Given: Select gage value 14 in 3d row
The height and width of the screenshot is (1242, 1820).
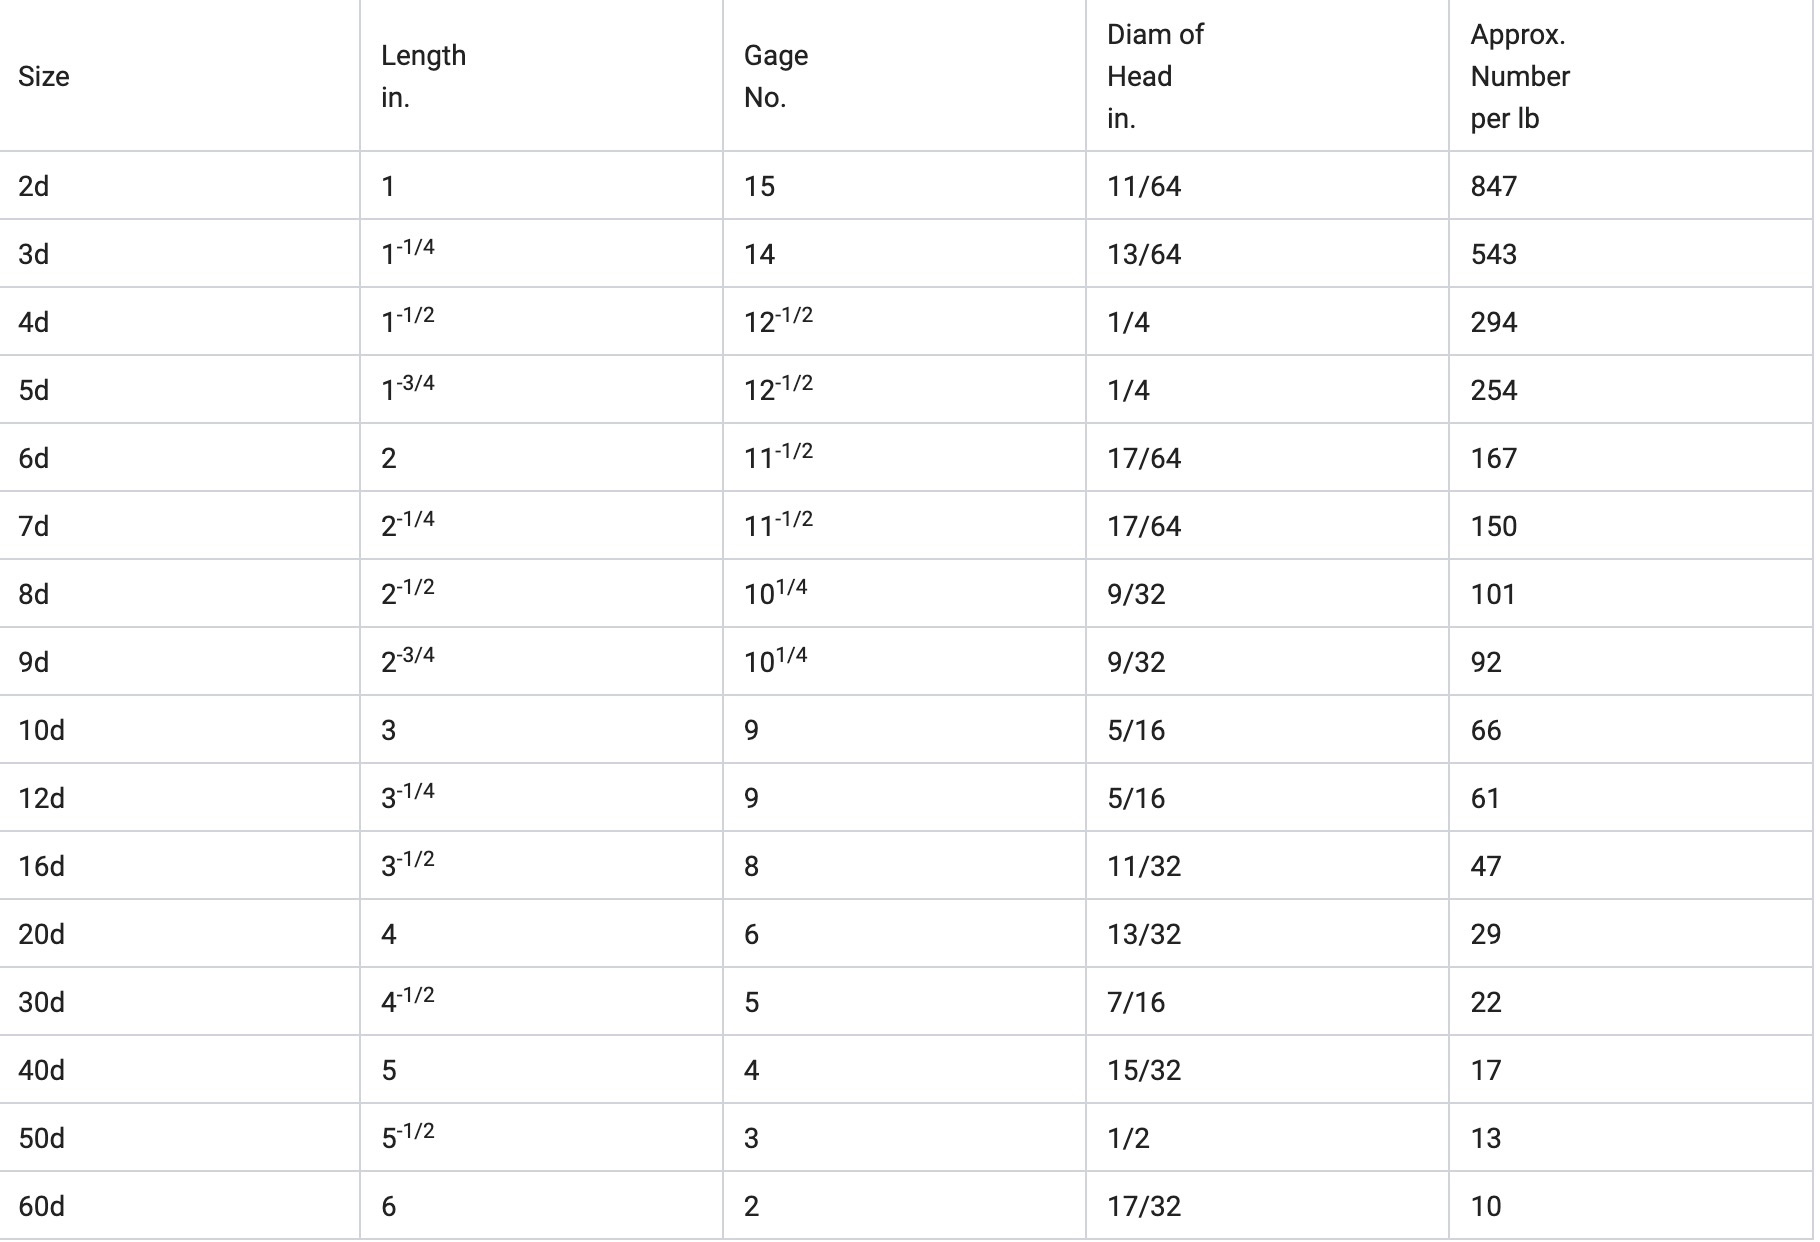Looking at the screenshot, I should (759, 254).
